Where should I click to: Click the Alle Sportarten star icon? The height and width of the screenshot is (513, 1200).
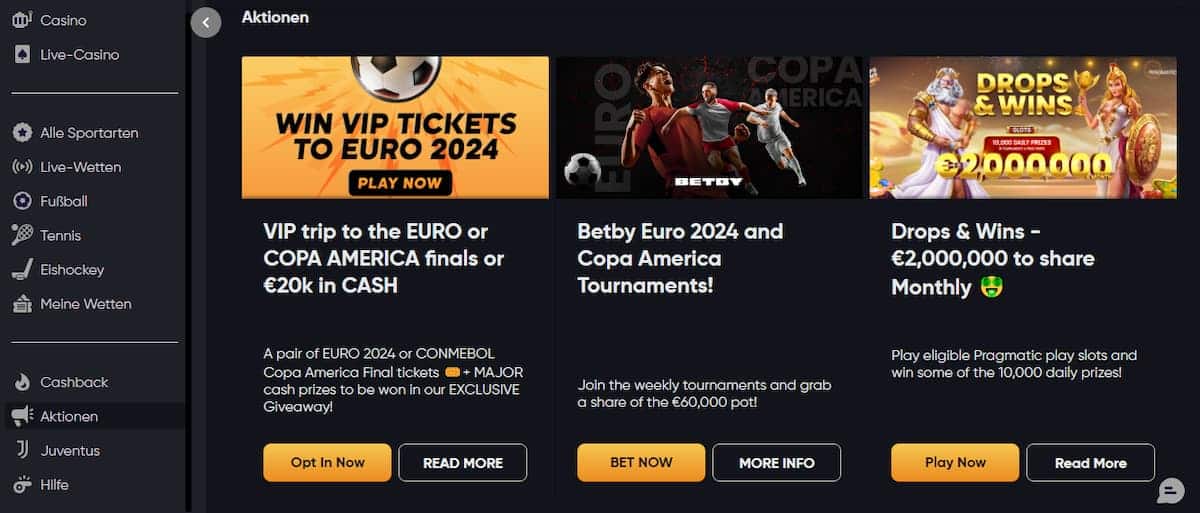coord(22,133)
